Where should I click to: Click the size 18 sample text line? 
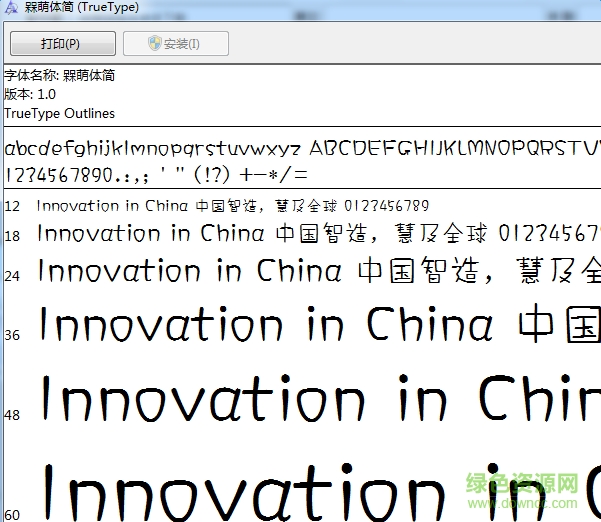319,233
